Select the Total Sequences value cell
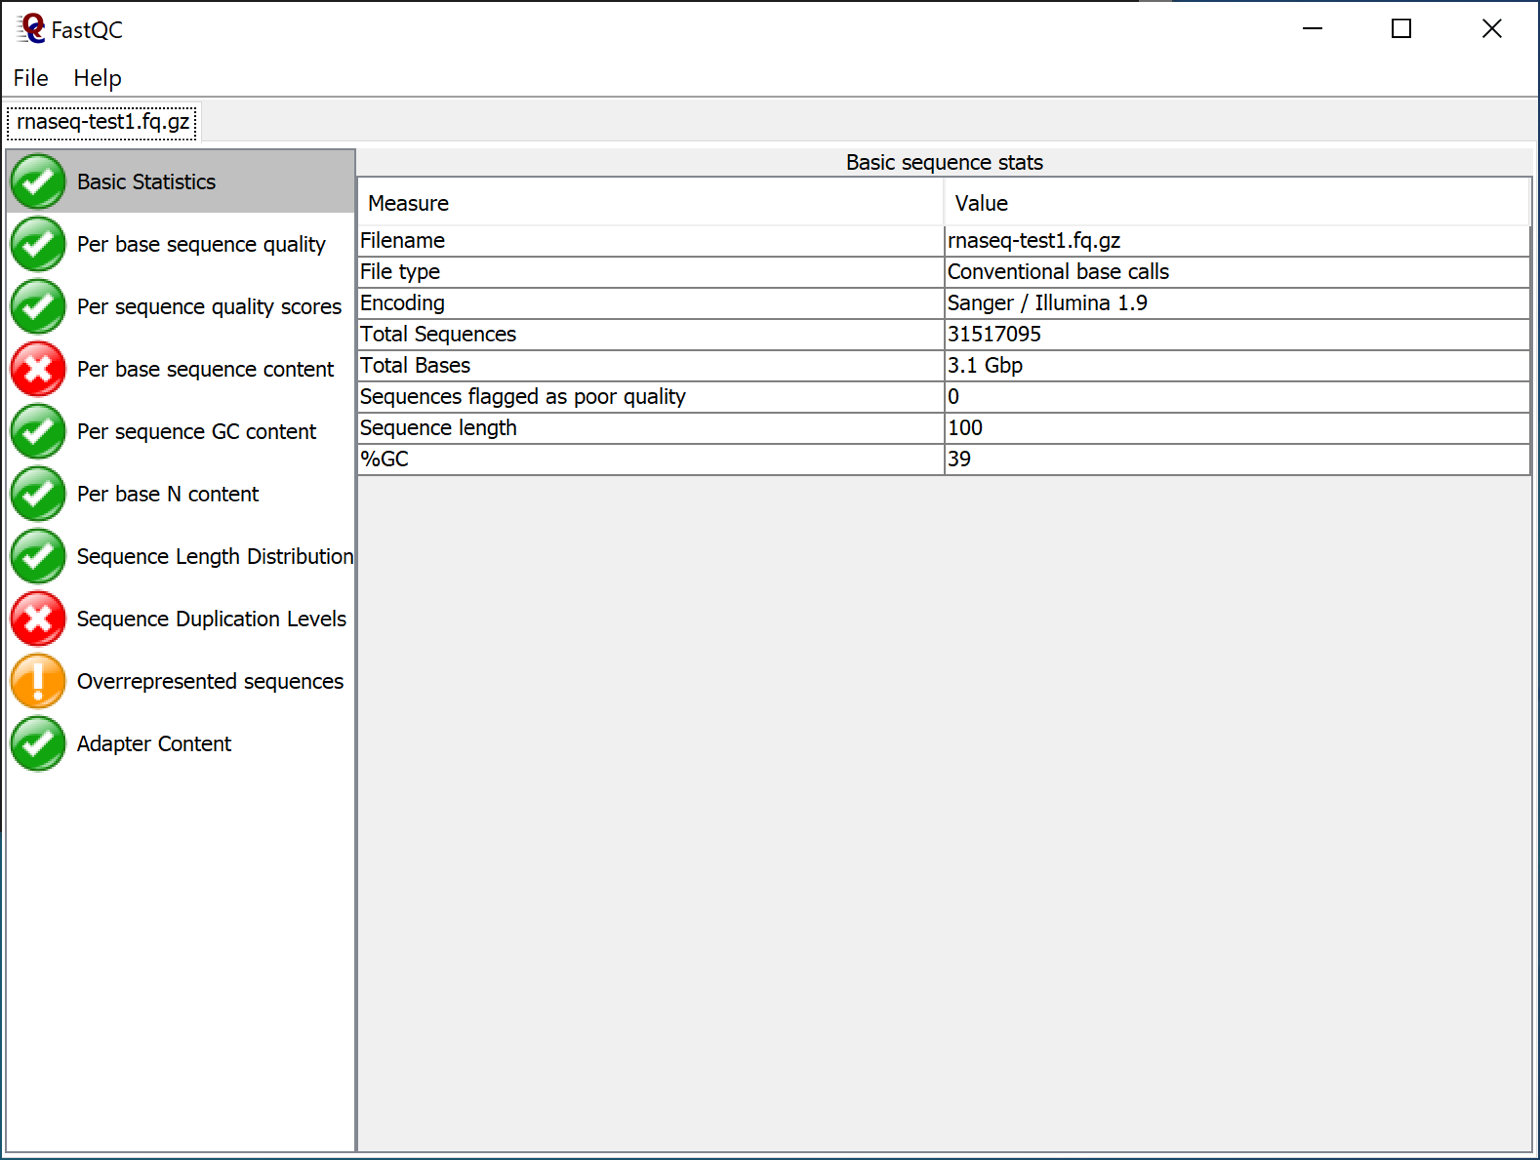 (x=1236, y=335)
